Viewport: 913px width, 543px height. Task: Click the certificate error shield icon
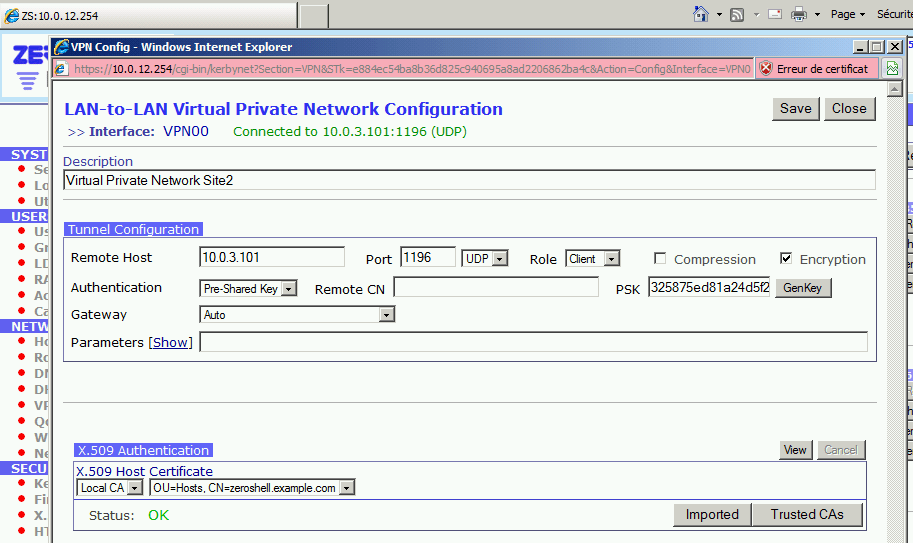click(x=766, y=69)
